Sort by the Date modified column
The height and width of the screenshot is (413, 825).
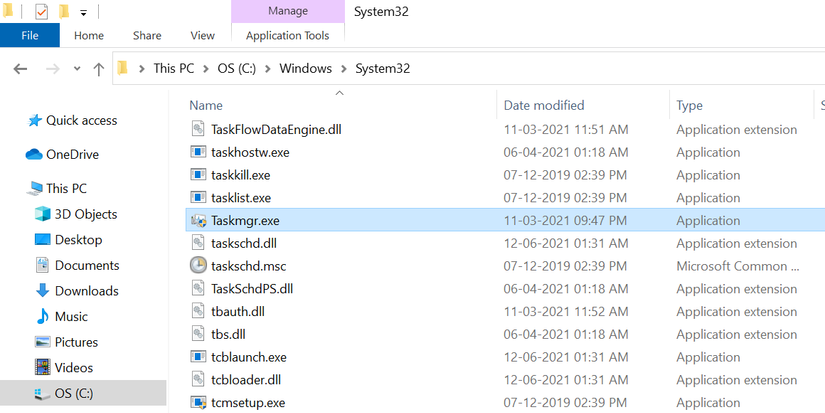coord(544,105)
